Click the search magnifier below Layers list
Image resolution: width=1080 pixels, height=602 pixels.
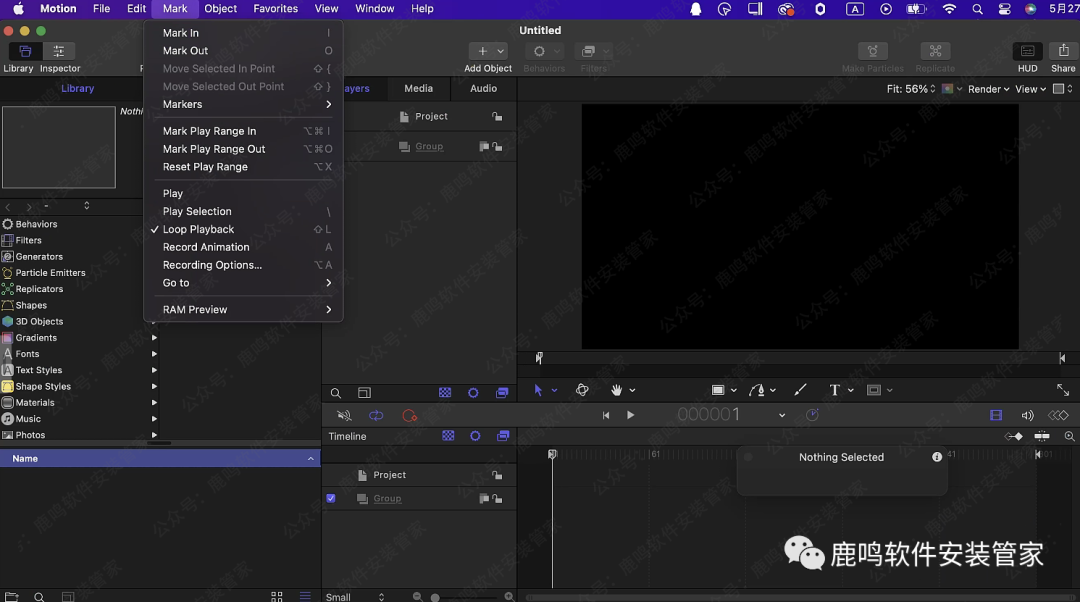[x=336, y=394]
